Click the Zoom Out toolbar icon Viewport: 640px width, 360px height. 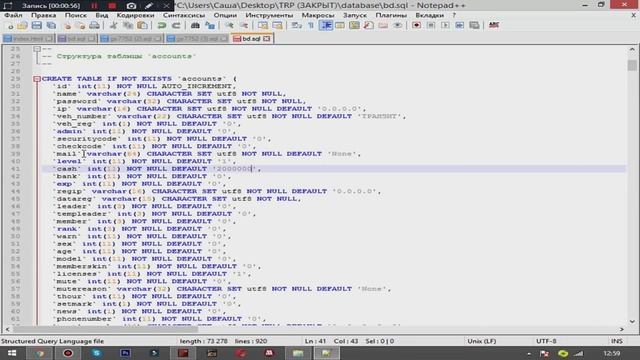click(244, 26)
